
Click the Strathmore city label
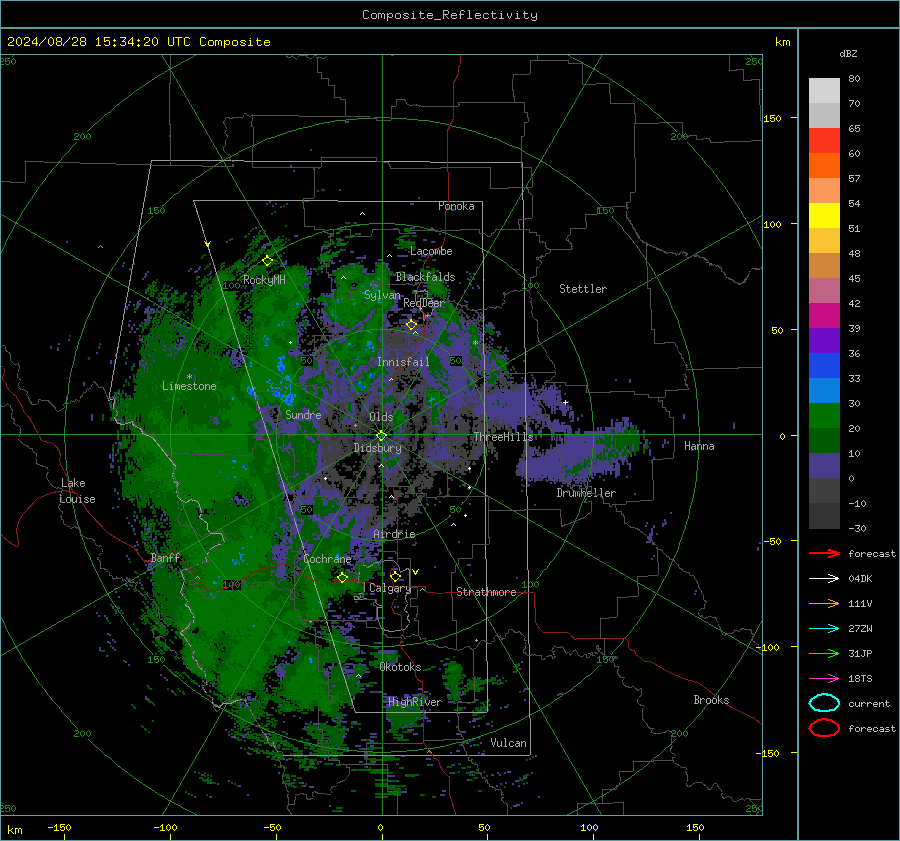(x=486, y=592)
